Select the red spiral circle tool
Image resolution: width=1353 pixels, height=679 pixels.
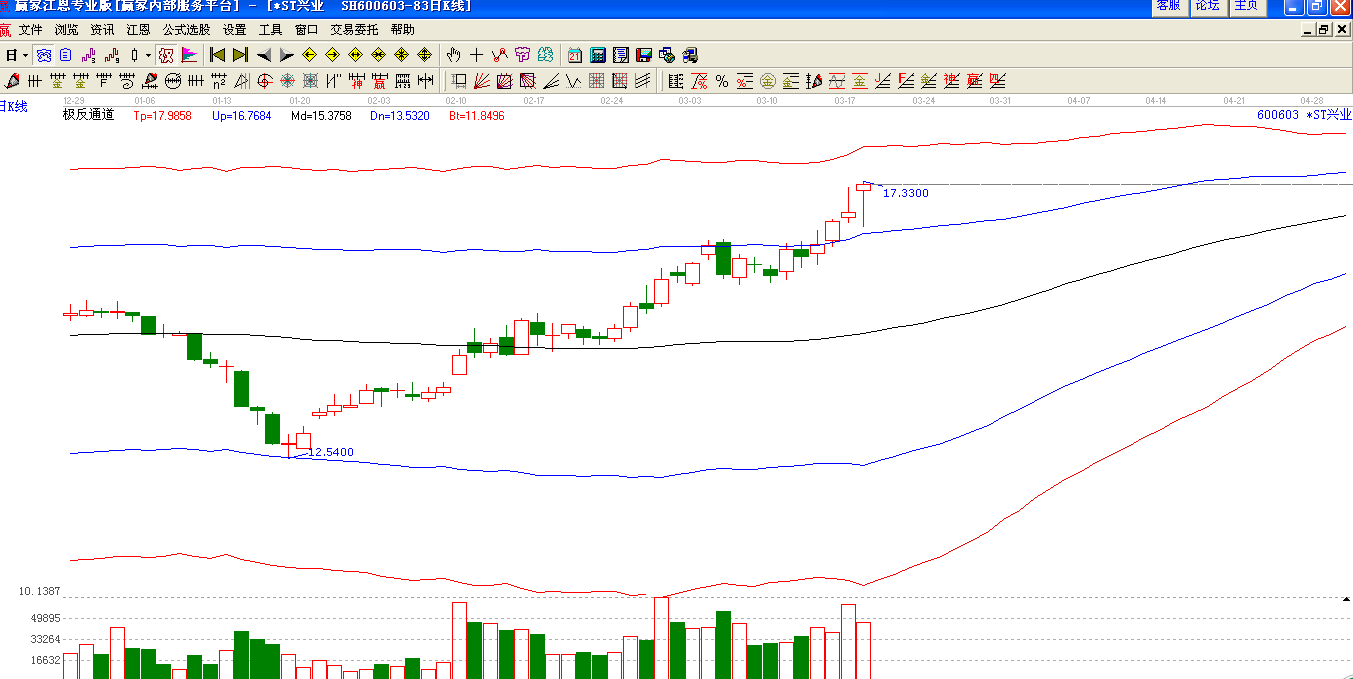[265, 81]
